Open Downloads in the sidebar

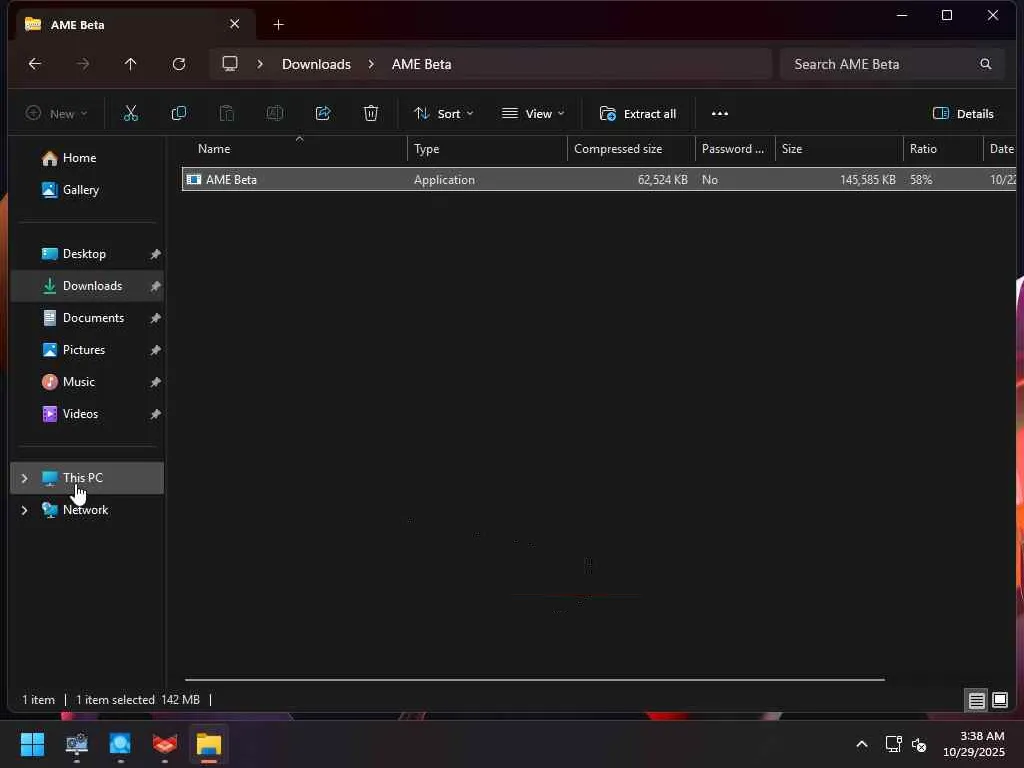87,286
